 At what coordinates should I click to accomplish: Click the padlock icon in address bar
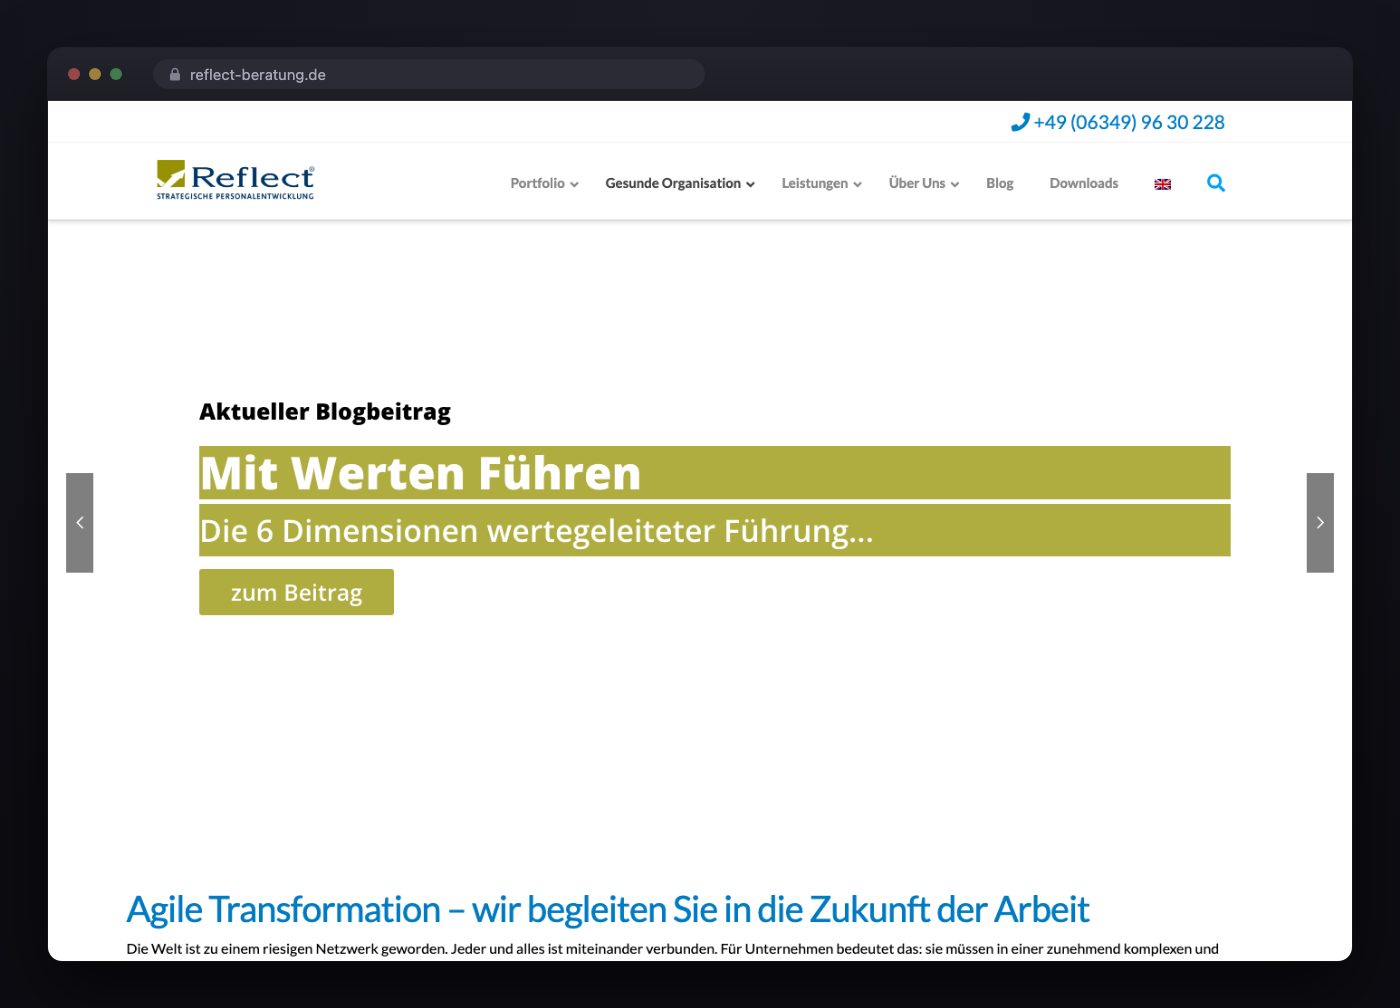pos(175,75)
